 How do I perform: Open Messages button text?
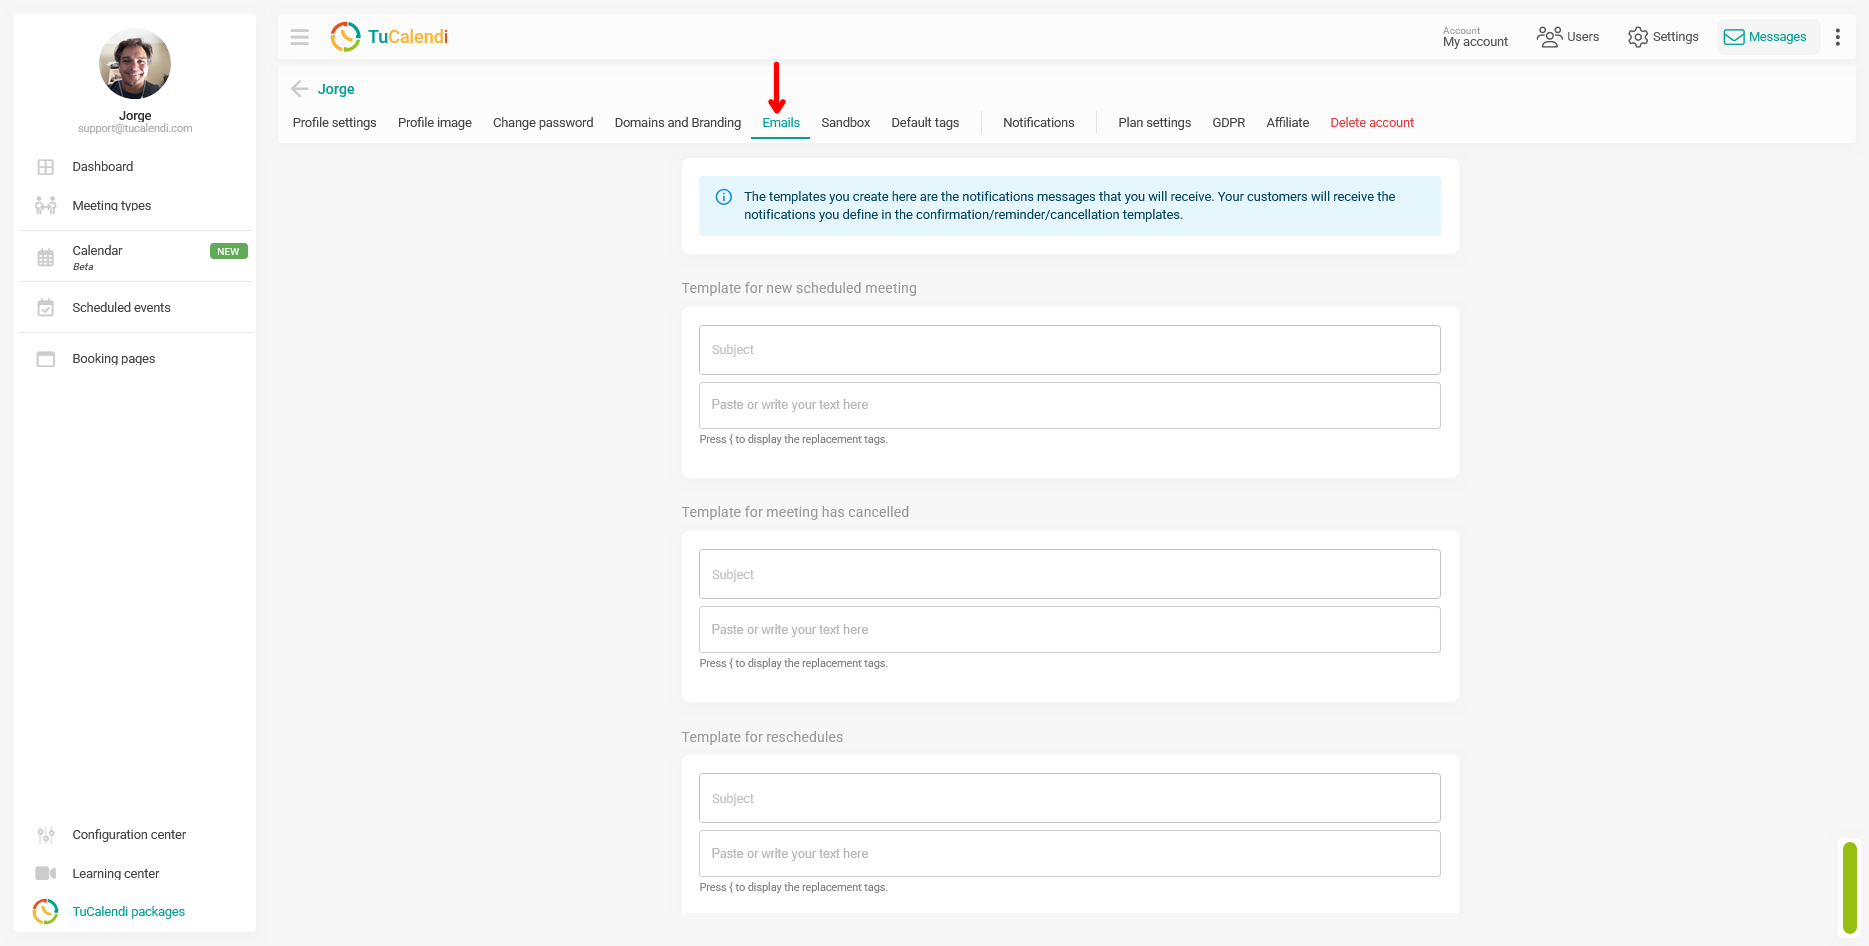tap(1778, 37)
